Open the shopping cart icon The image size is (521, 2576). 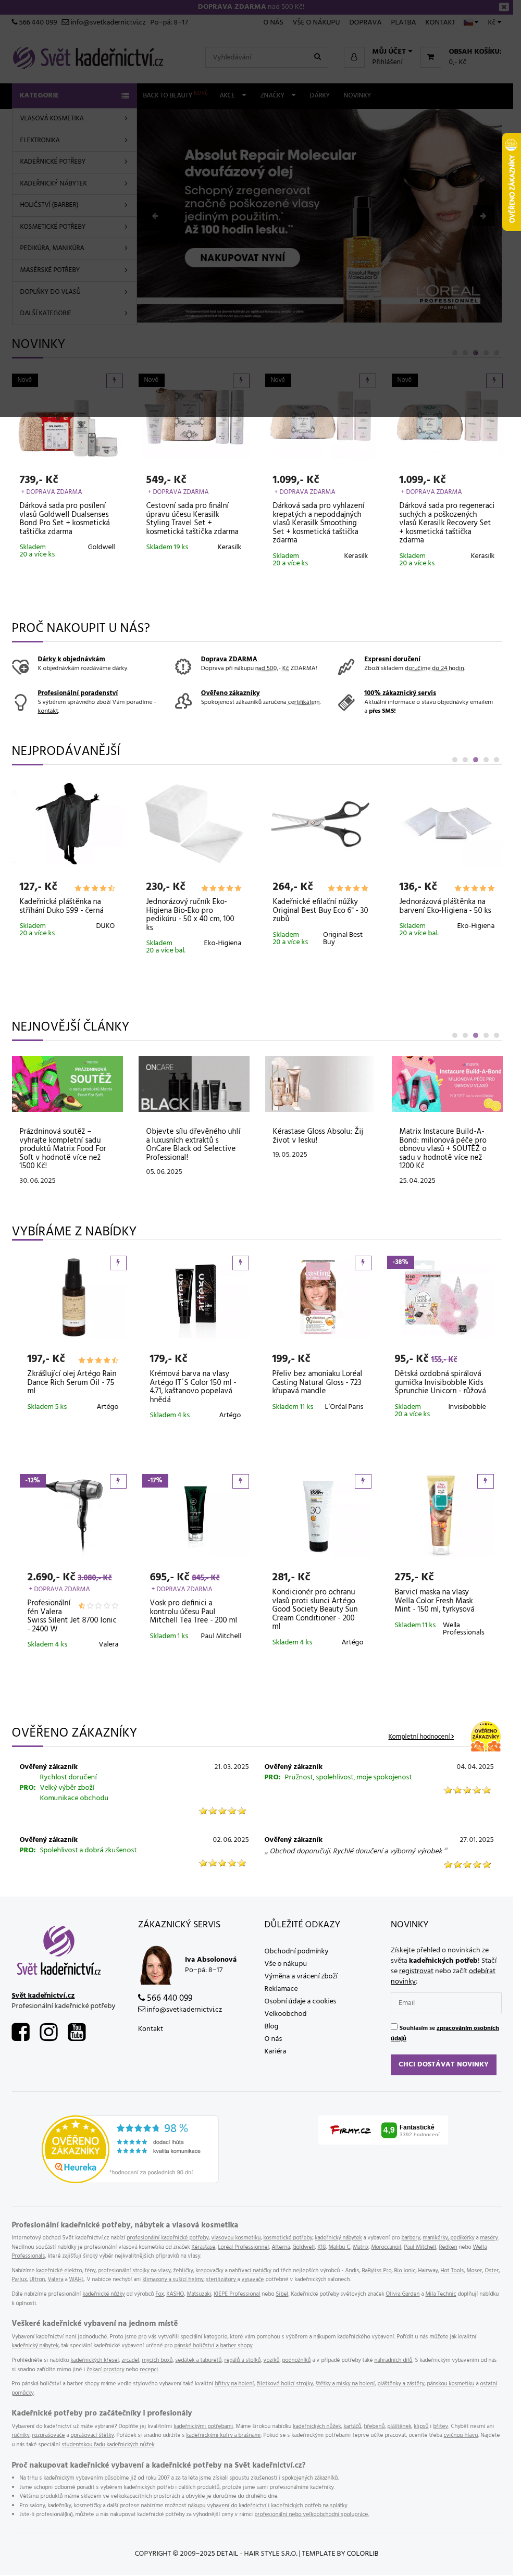(430, 57)
